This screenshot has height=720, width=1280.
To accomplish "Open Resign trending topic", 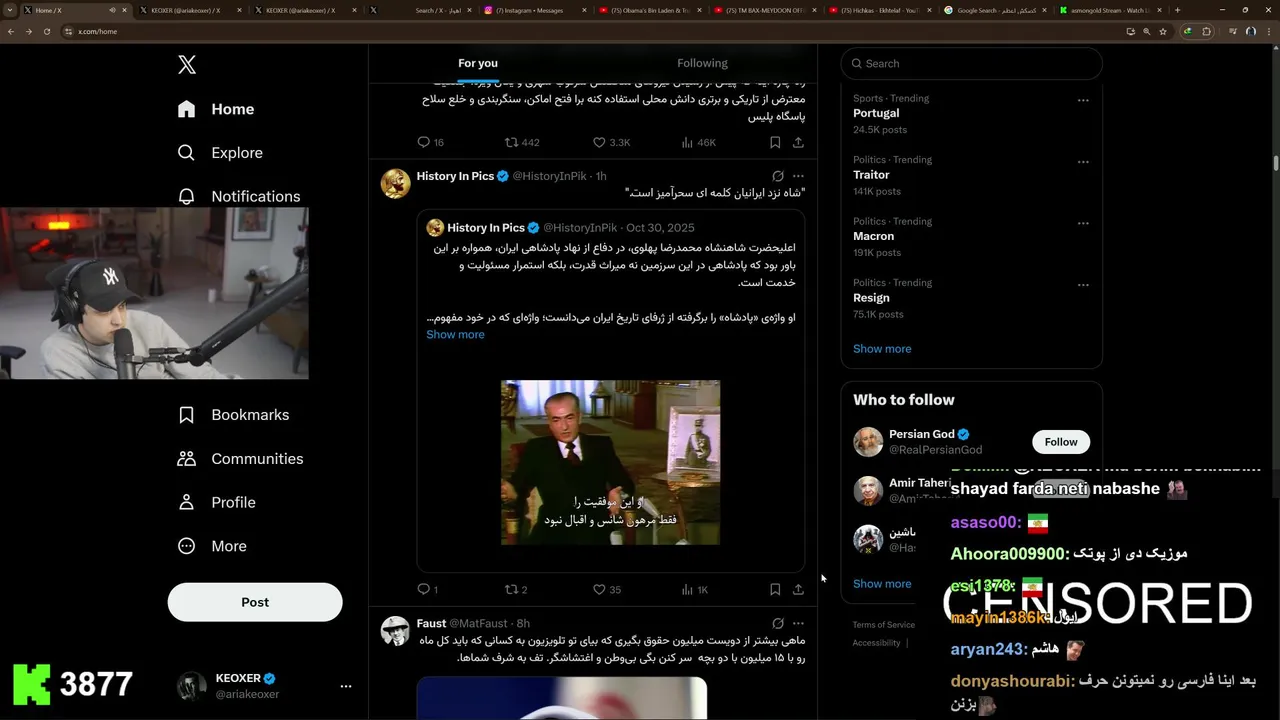I will 871,298.
